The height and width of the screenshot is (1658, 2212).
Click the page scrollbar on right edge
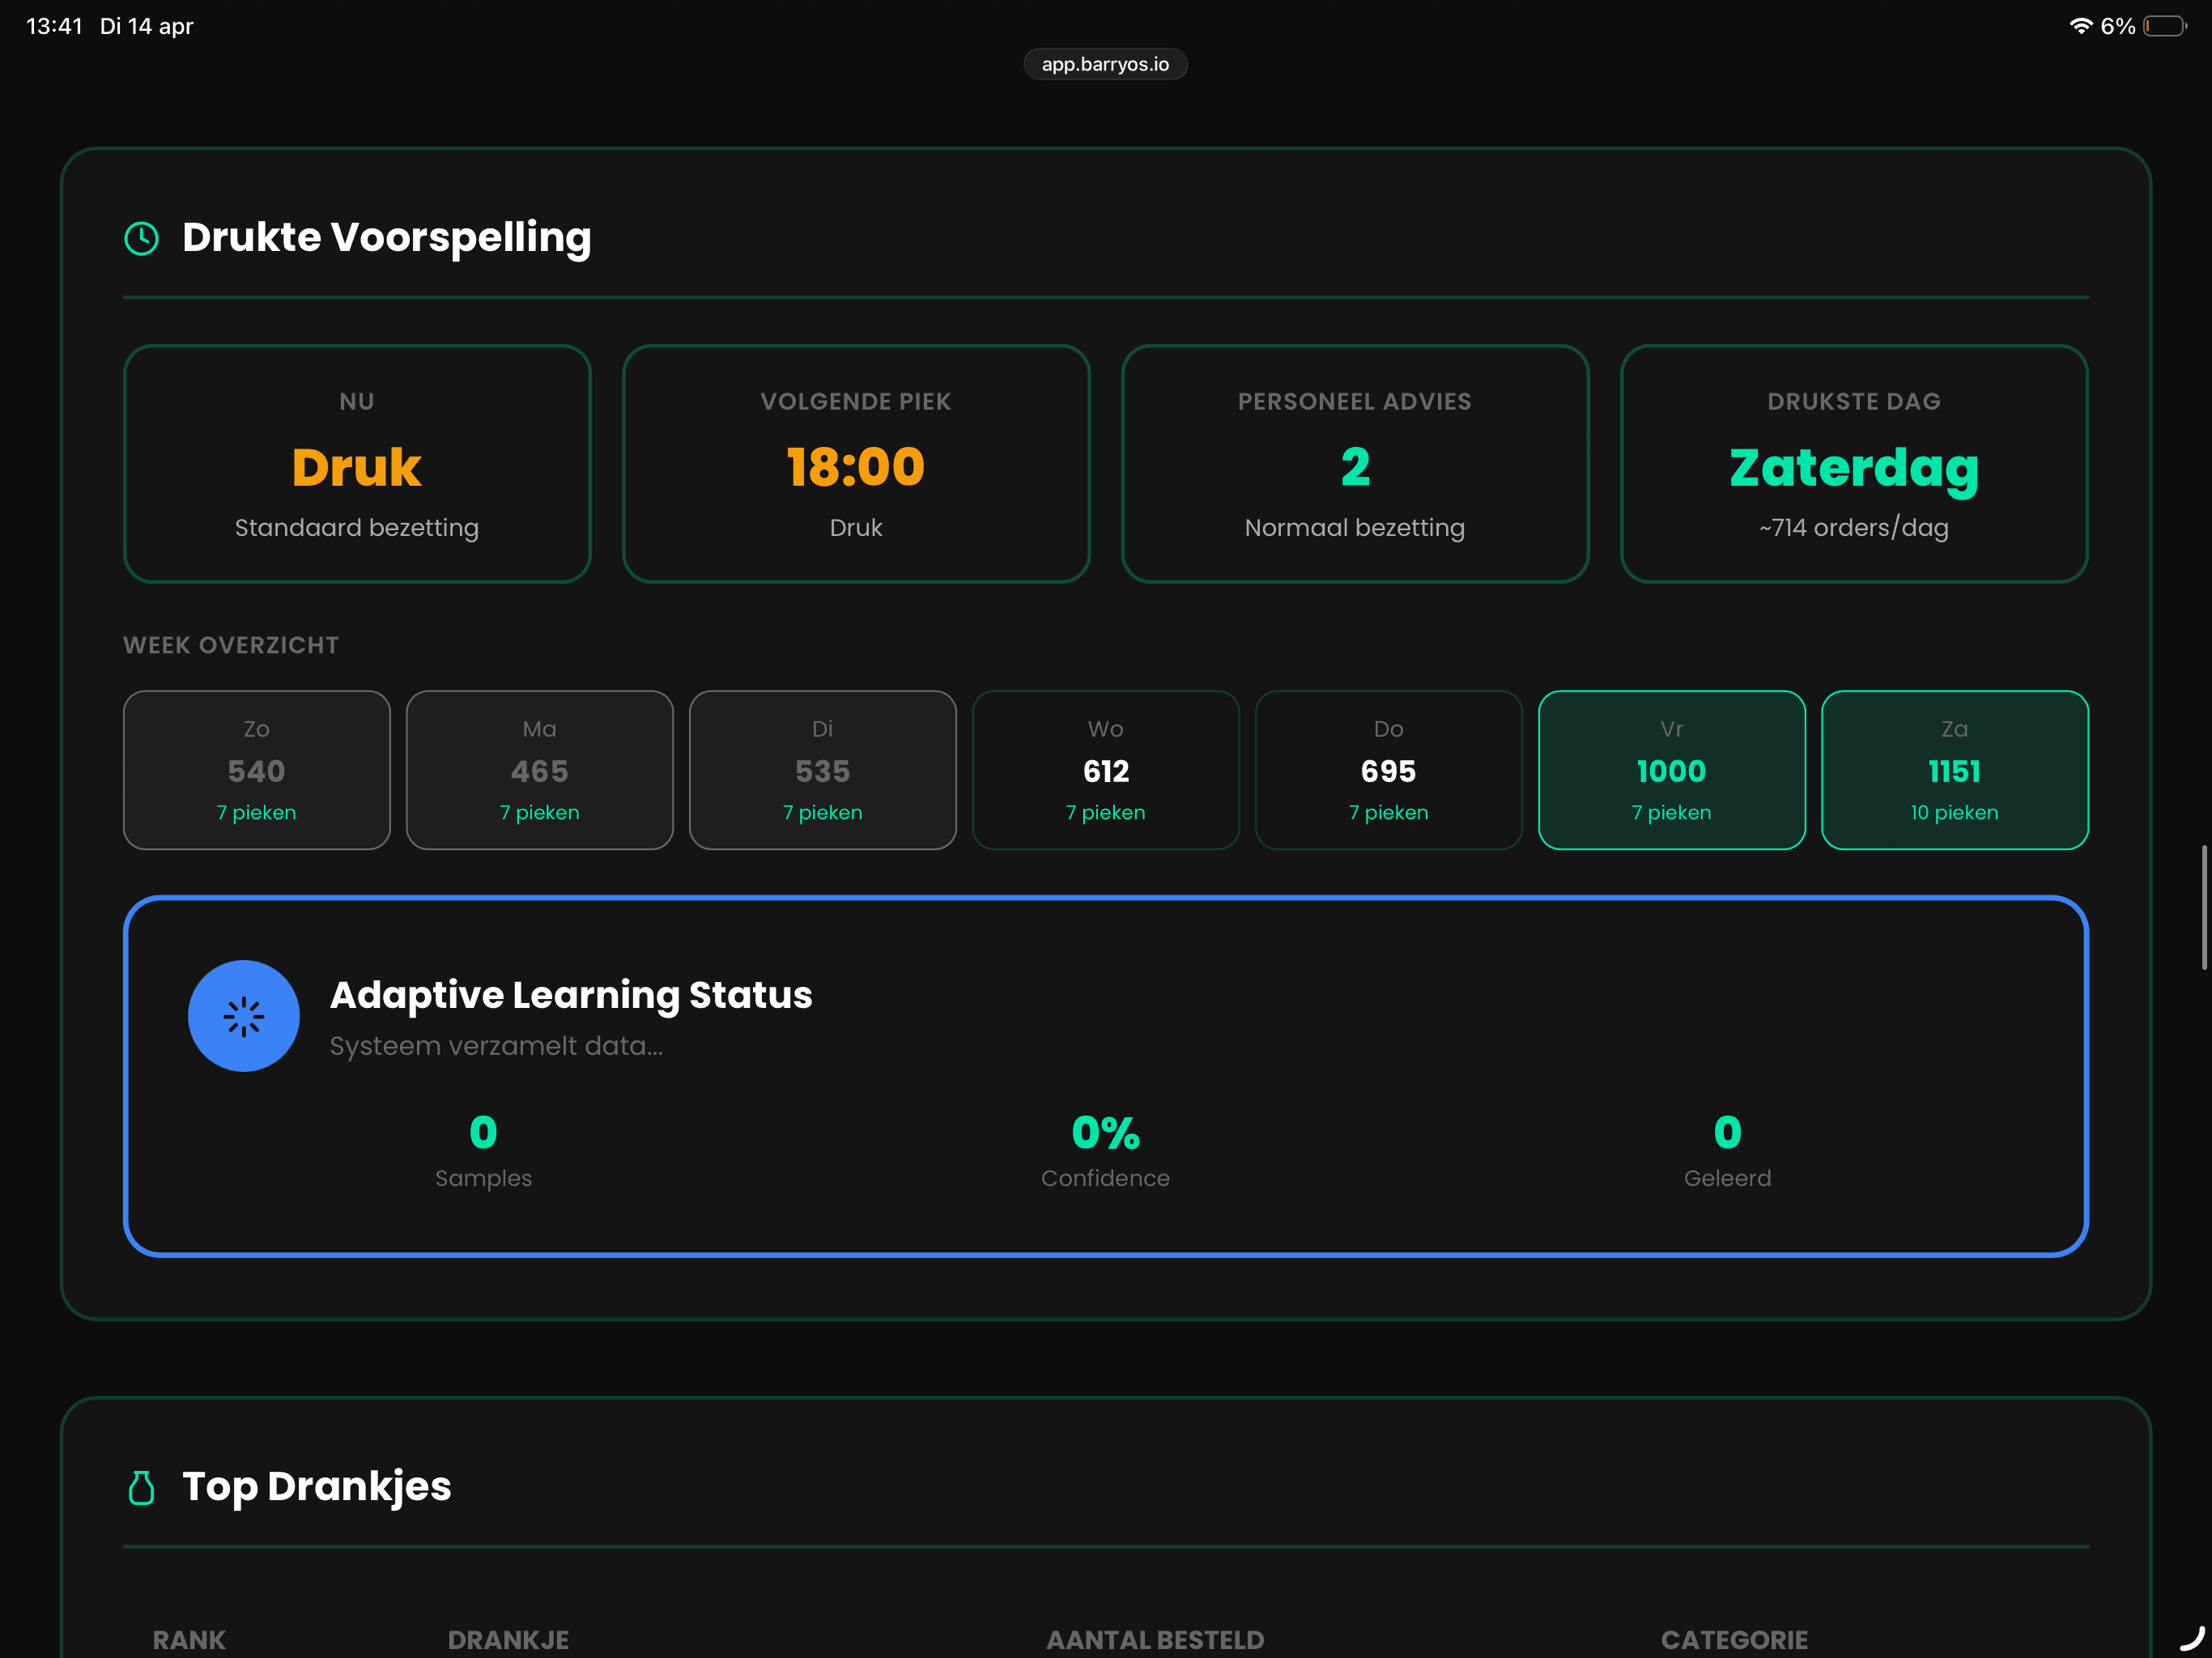click(2203, 907)
